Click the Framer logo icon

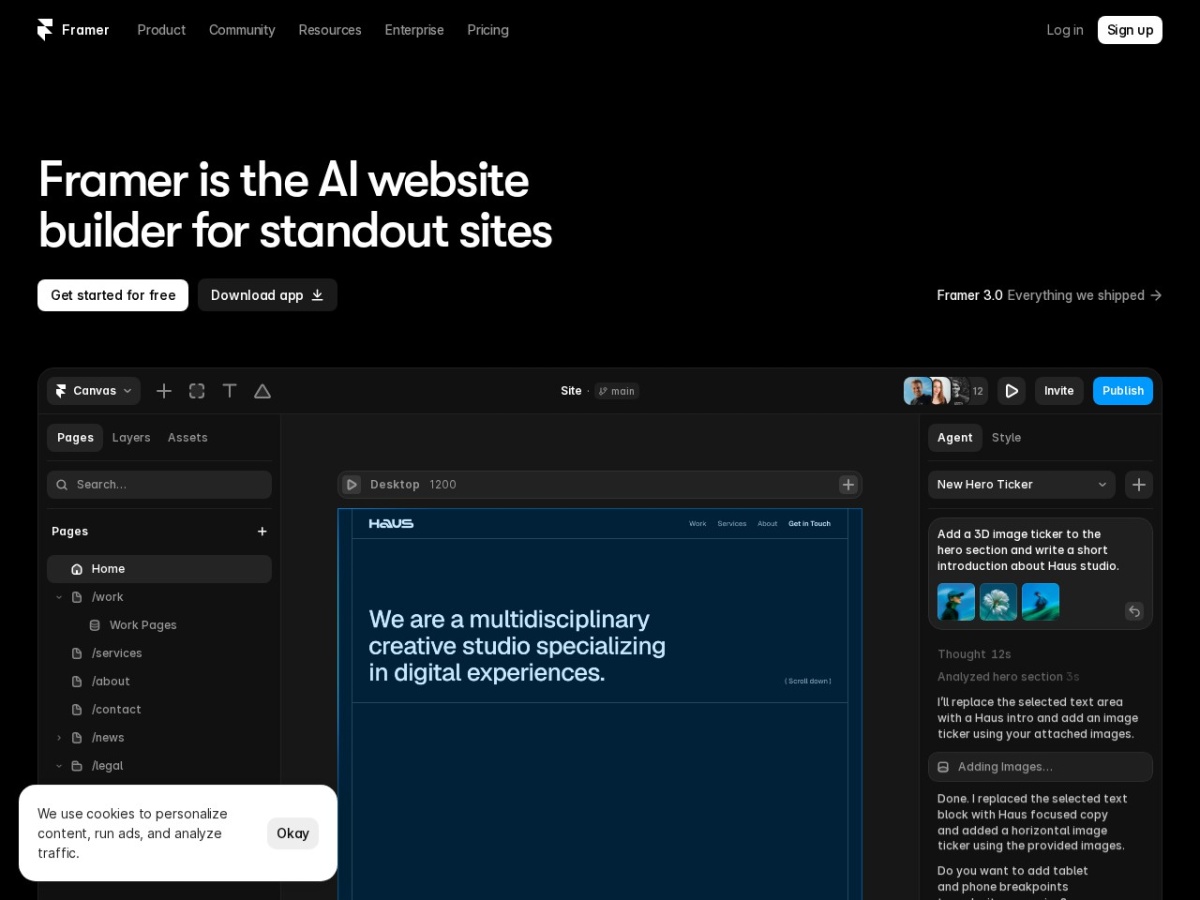pyautogui.click(x=45, y=30)
